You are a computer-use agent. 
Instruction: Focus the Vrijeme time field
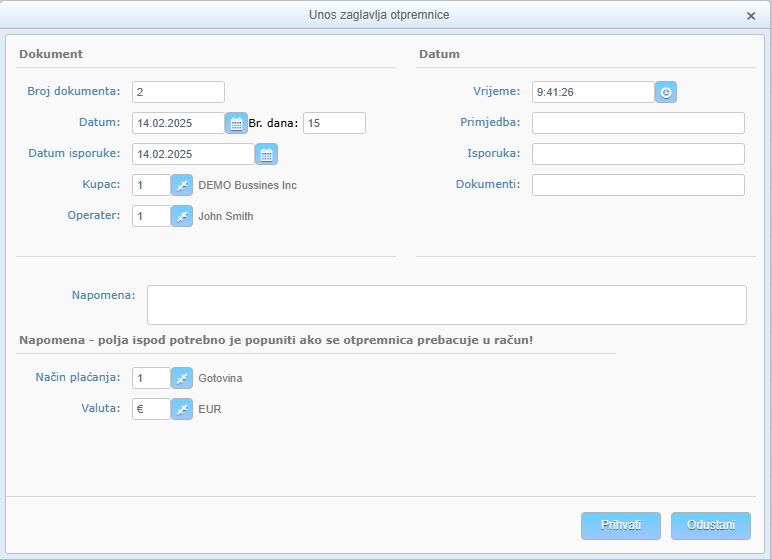click(x=593, y=92)
